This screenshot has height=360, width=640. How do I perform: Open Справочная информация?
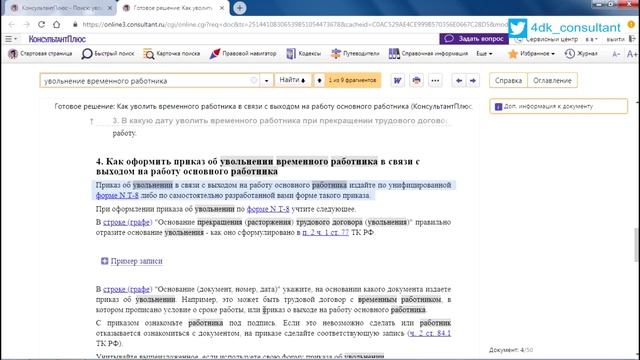pyautogui.click(x=428, y=53)
